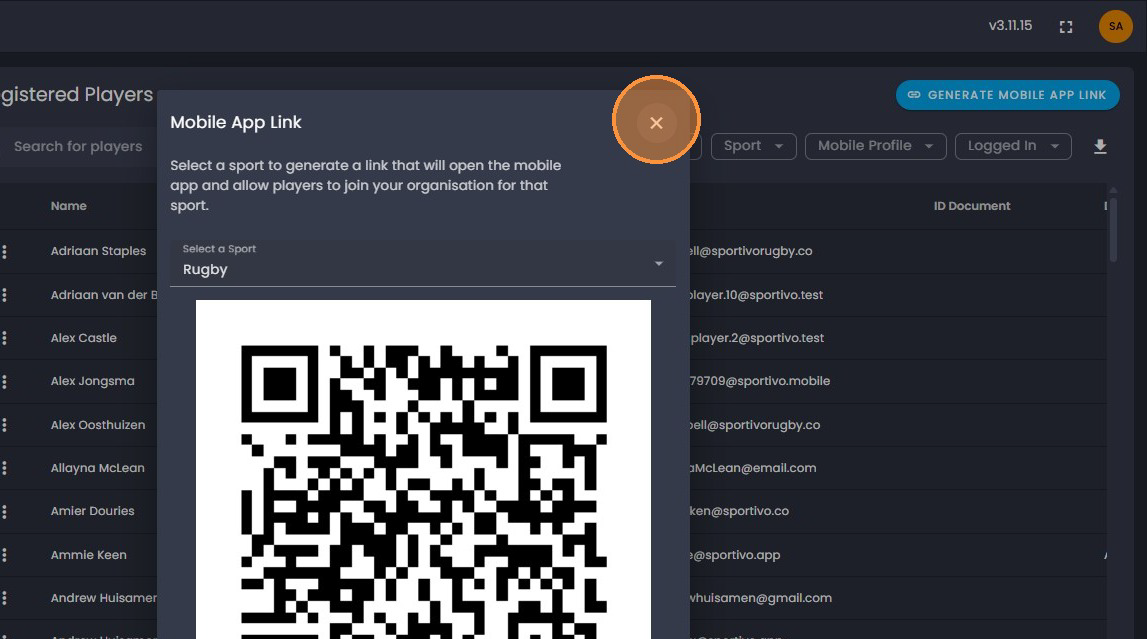Close the Mobile App Link dialog
This screenshot has height=639, width=1147.
point(656,123)
